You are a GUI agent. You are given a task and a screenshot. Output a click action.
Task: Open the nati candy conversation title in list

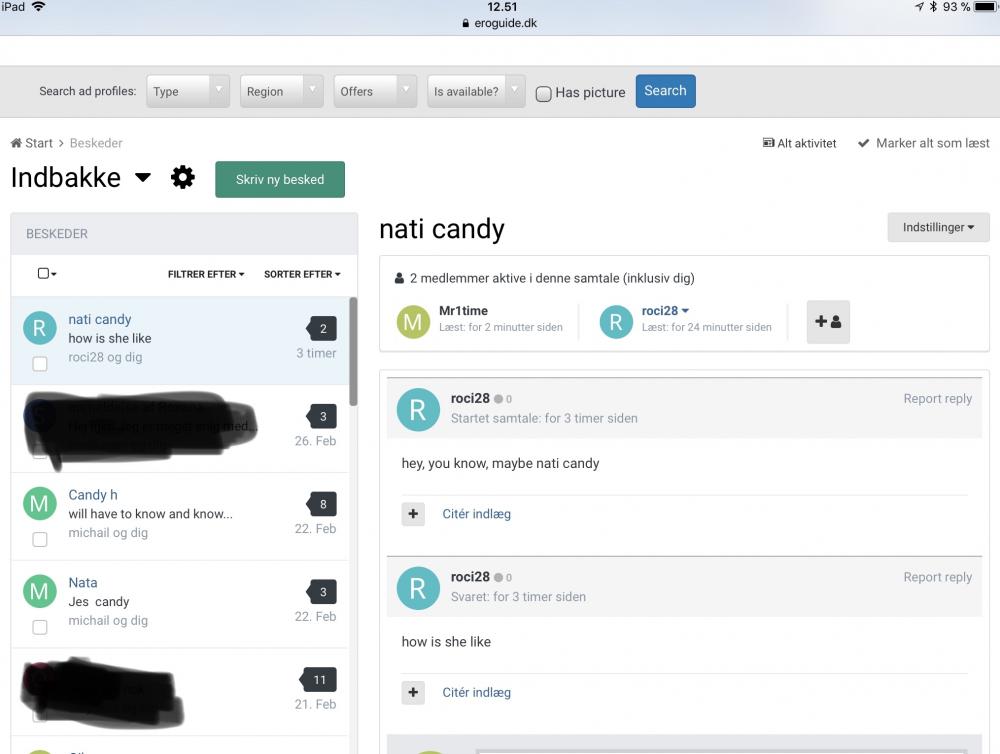click(x=99, y=319)
